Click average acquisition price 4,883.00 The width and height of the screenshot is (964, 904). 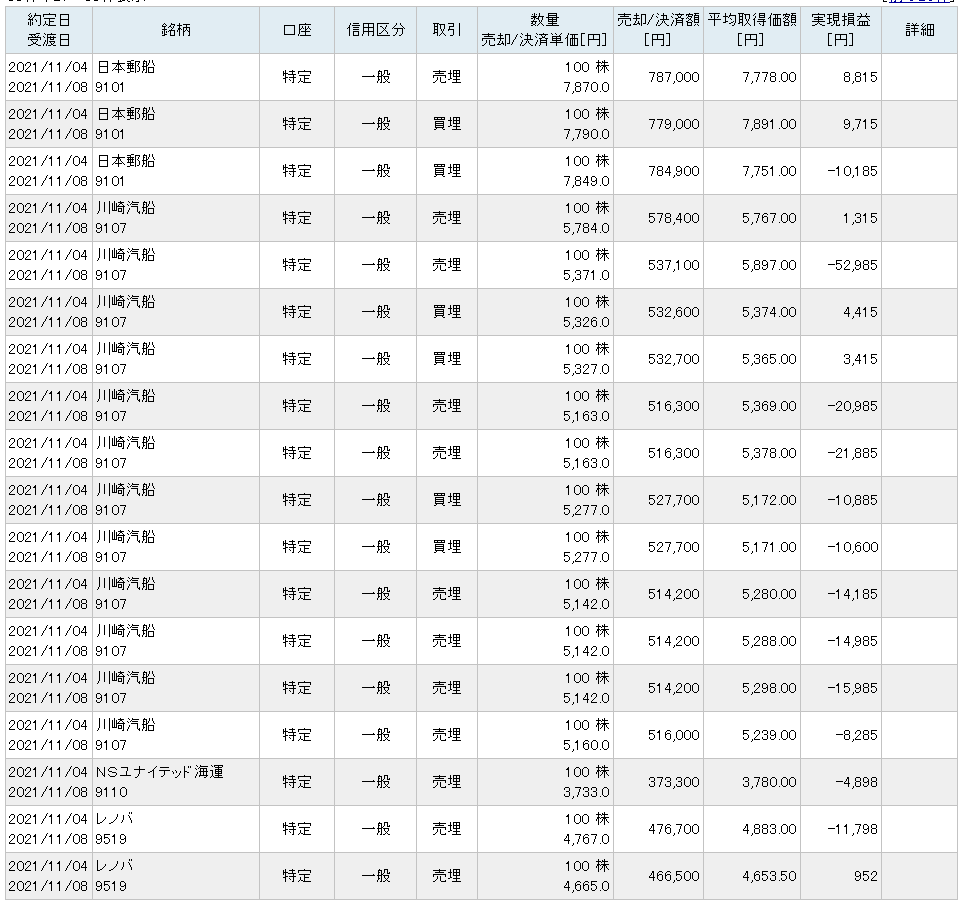(x=769, y=830)
